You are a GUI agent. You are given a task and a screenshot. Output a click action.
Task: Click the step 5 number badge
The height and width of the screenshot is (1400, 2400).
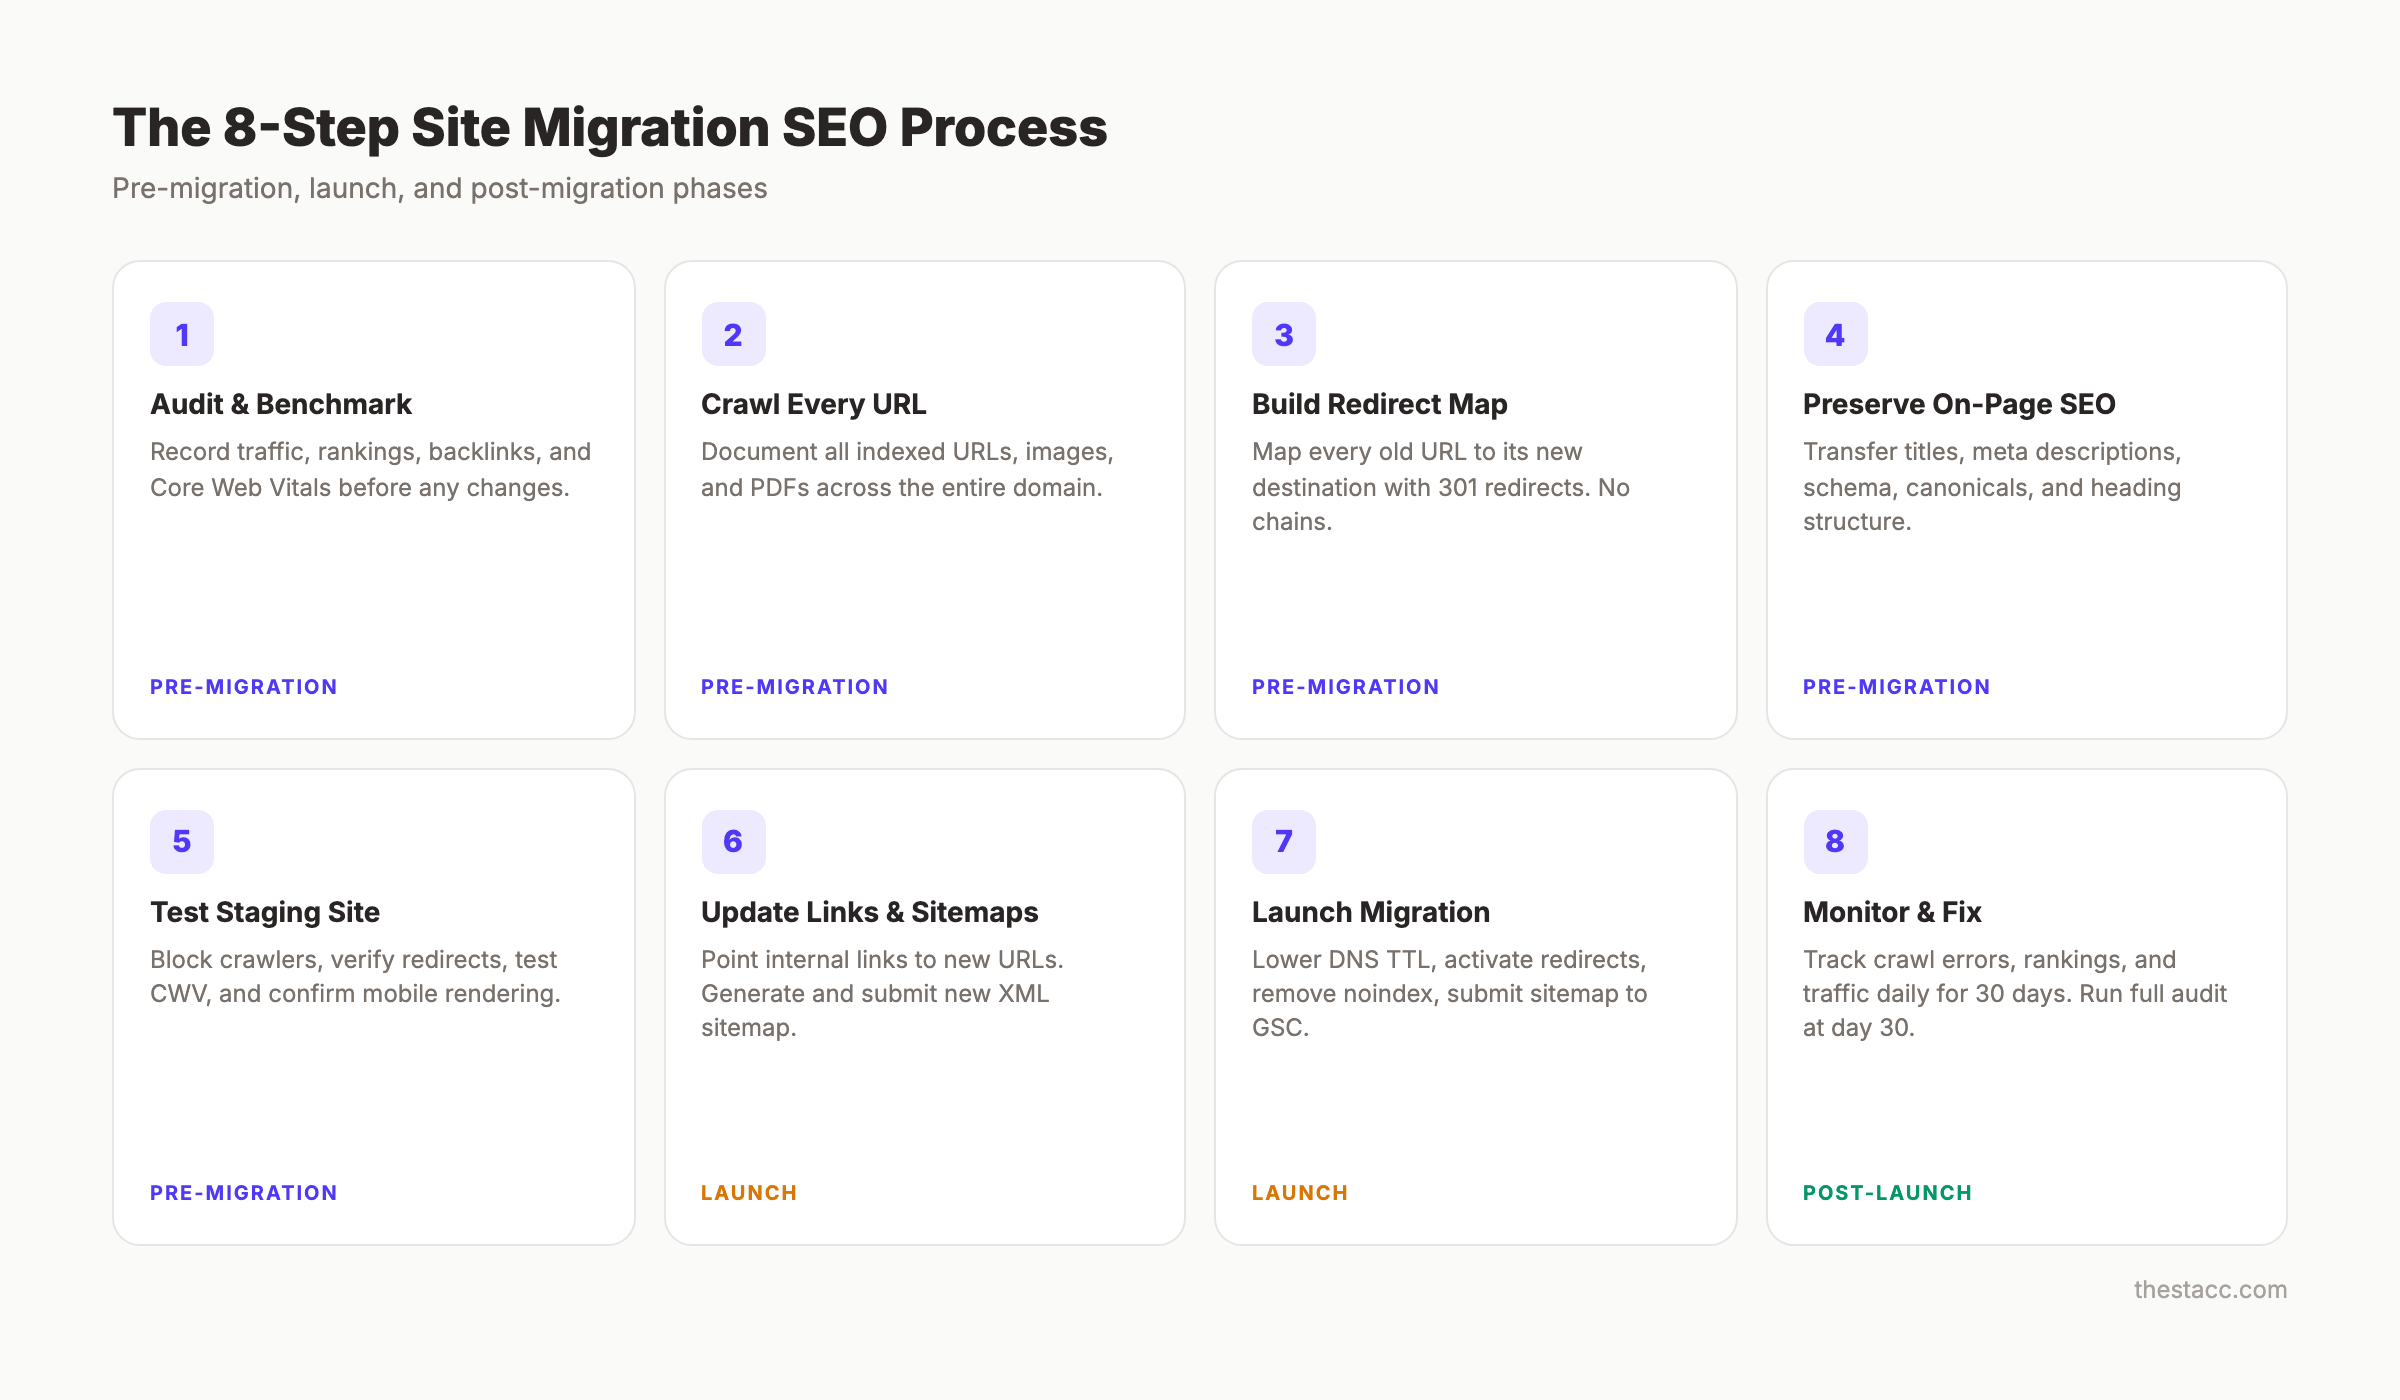[x=181, y=841]
